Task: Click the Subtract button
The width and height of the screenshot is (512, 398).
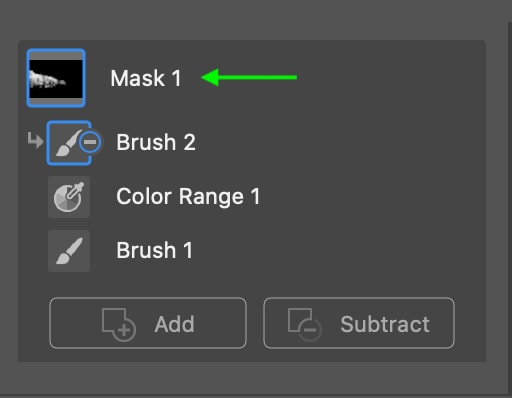Action: pos(359,323)
